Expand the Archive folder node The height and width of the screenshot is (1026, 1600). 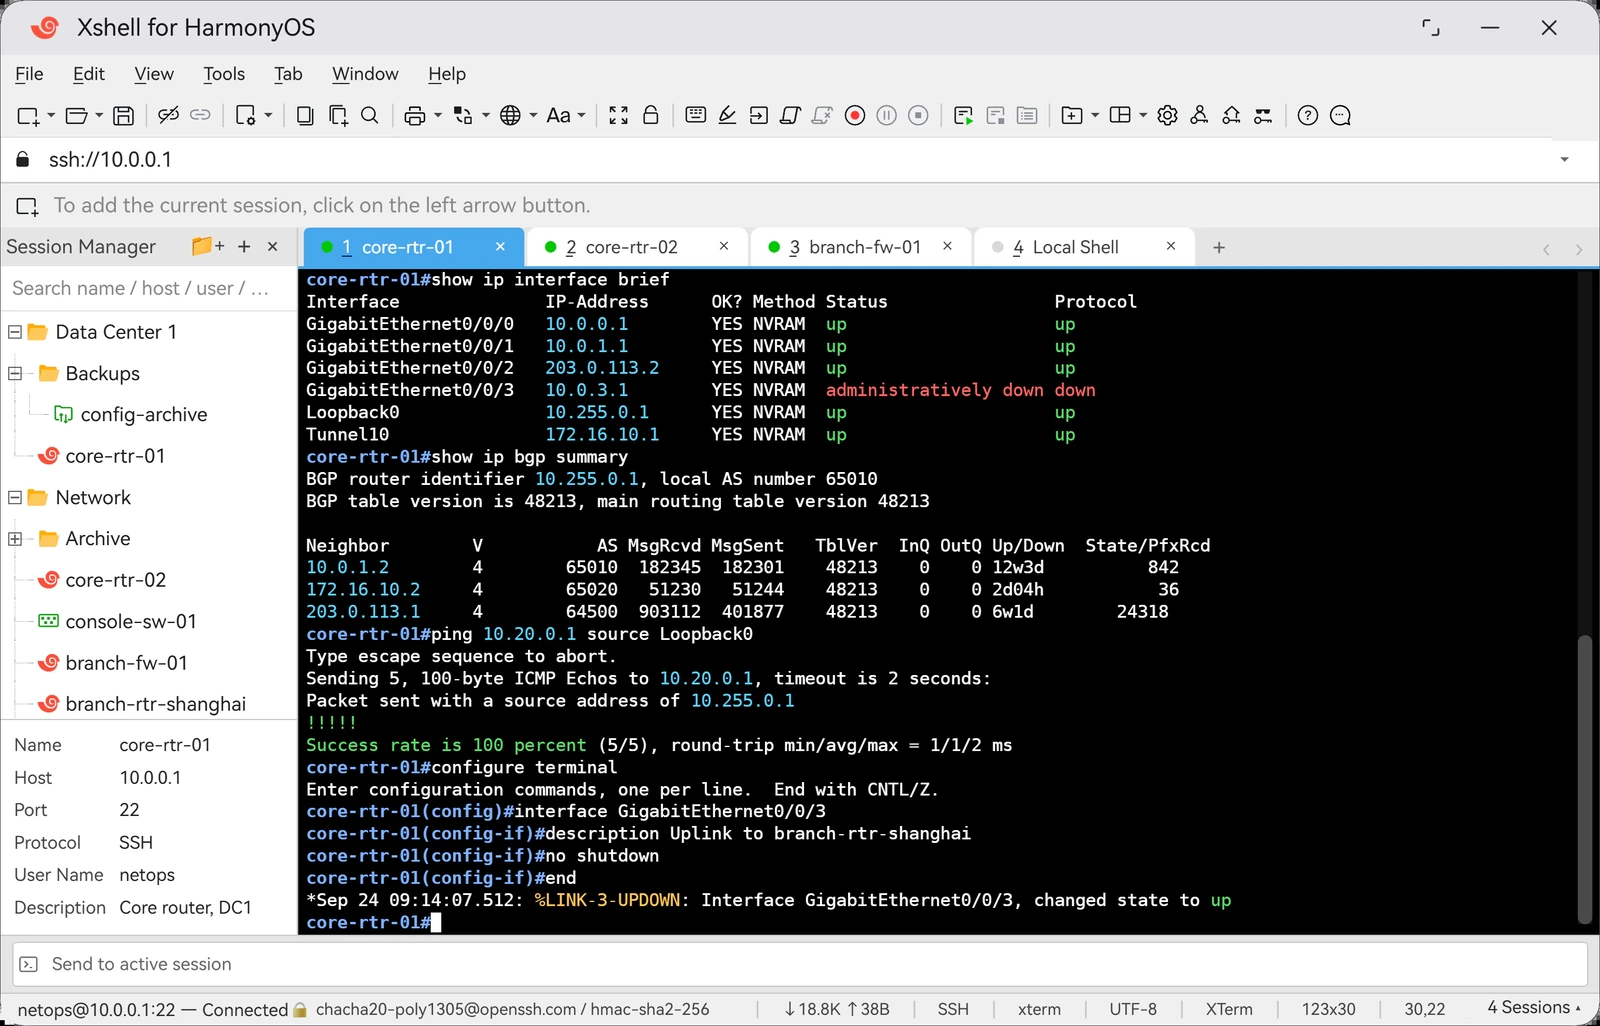15,539
